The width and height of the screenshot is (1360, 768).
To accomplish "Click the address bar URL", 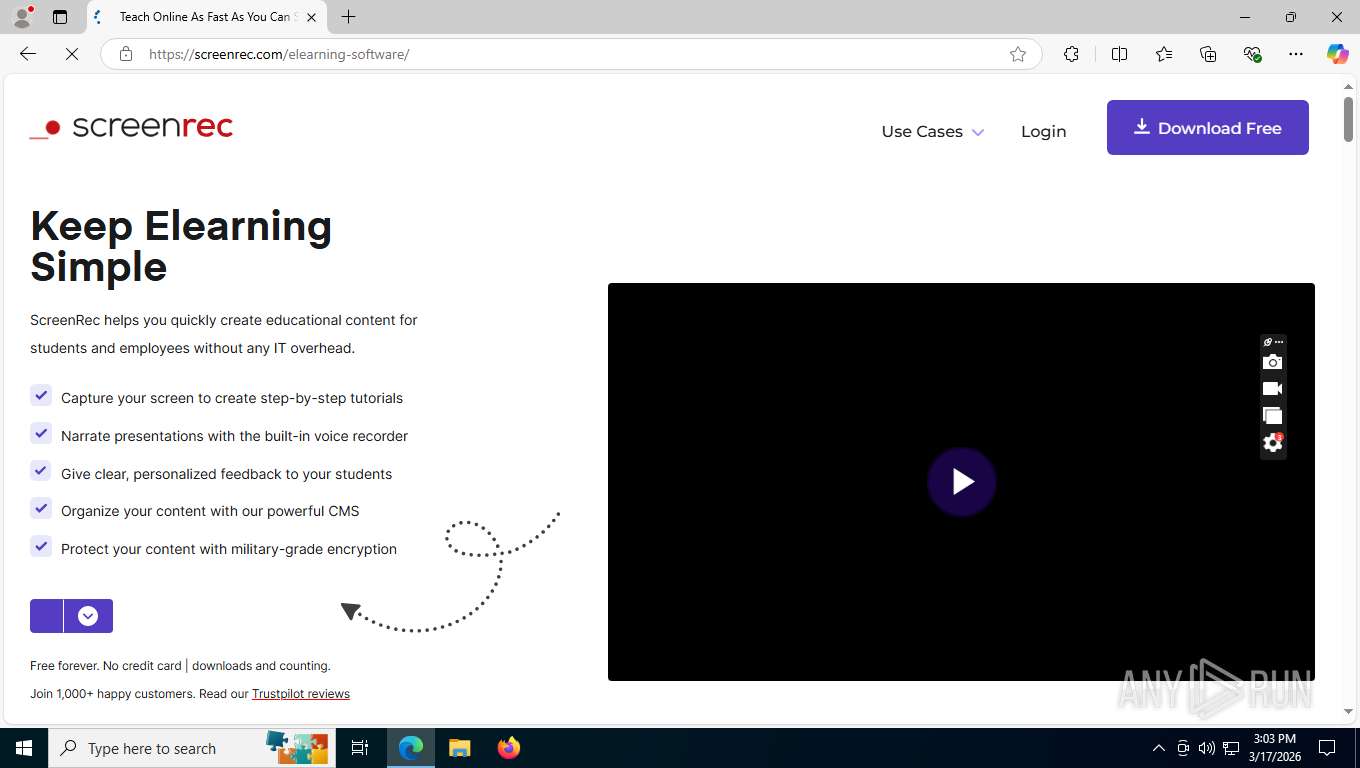I will point(279,54).
